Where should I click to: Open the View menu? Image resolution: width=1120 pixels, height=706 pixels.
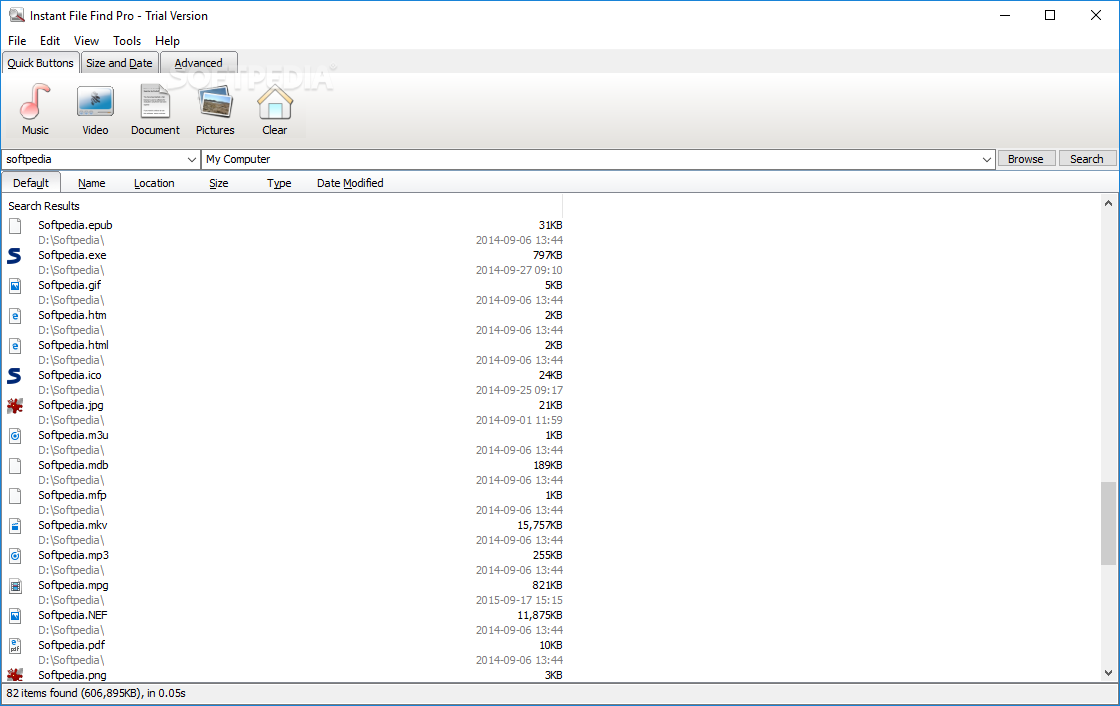(x=86, y=41)
